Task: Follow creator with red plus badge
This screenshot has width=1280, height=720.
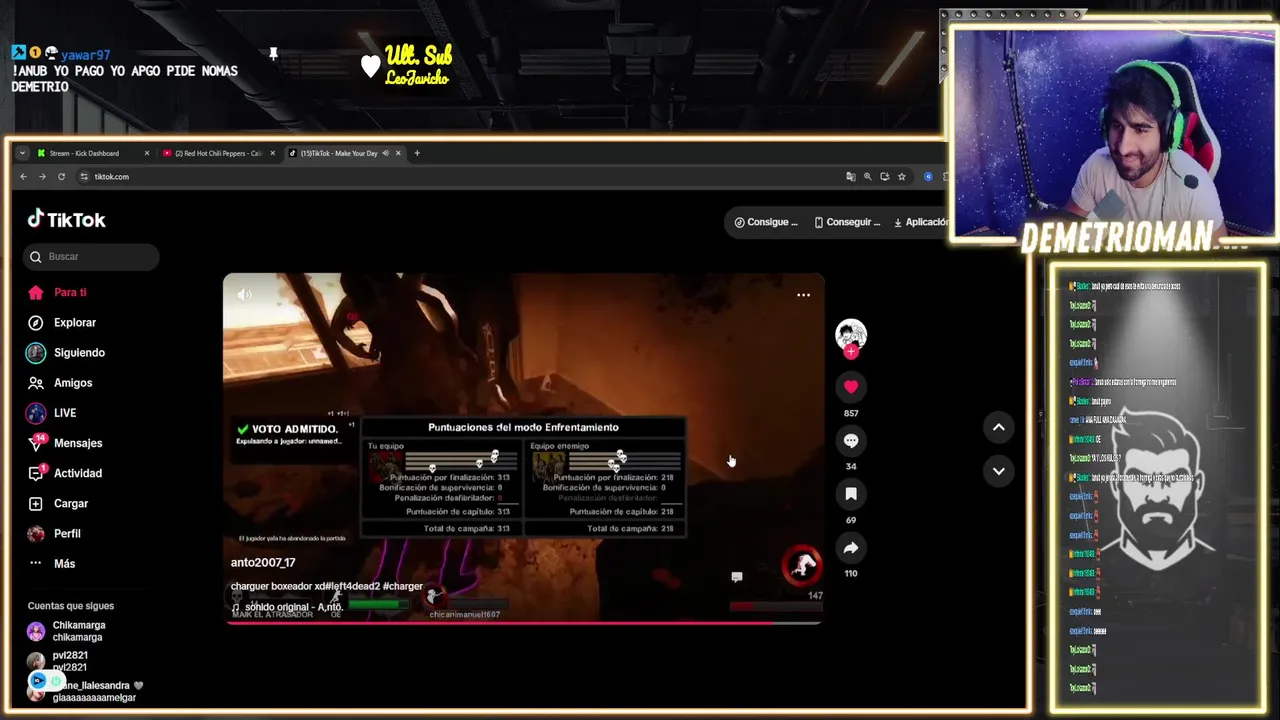Action: point(851,351)
